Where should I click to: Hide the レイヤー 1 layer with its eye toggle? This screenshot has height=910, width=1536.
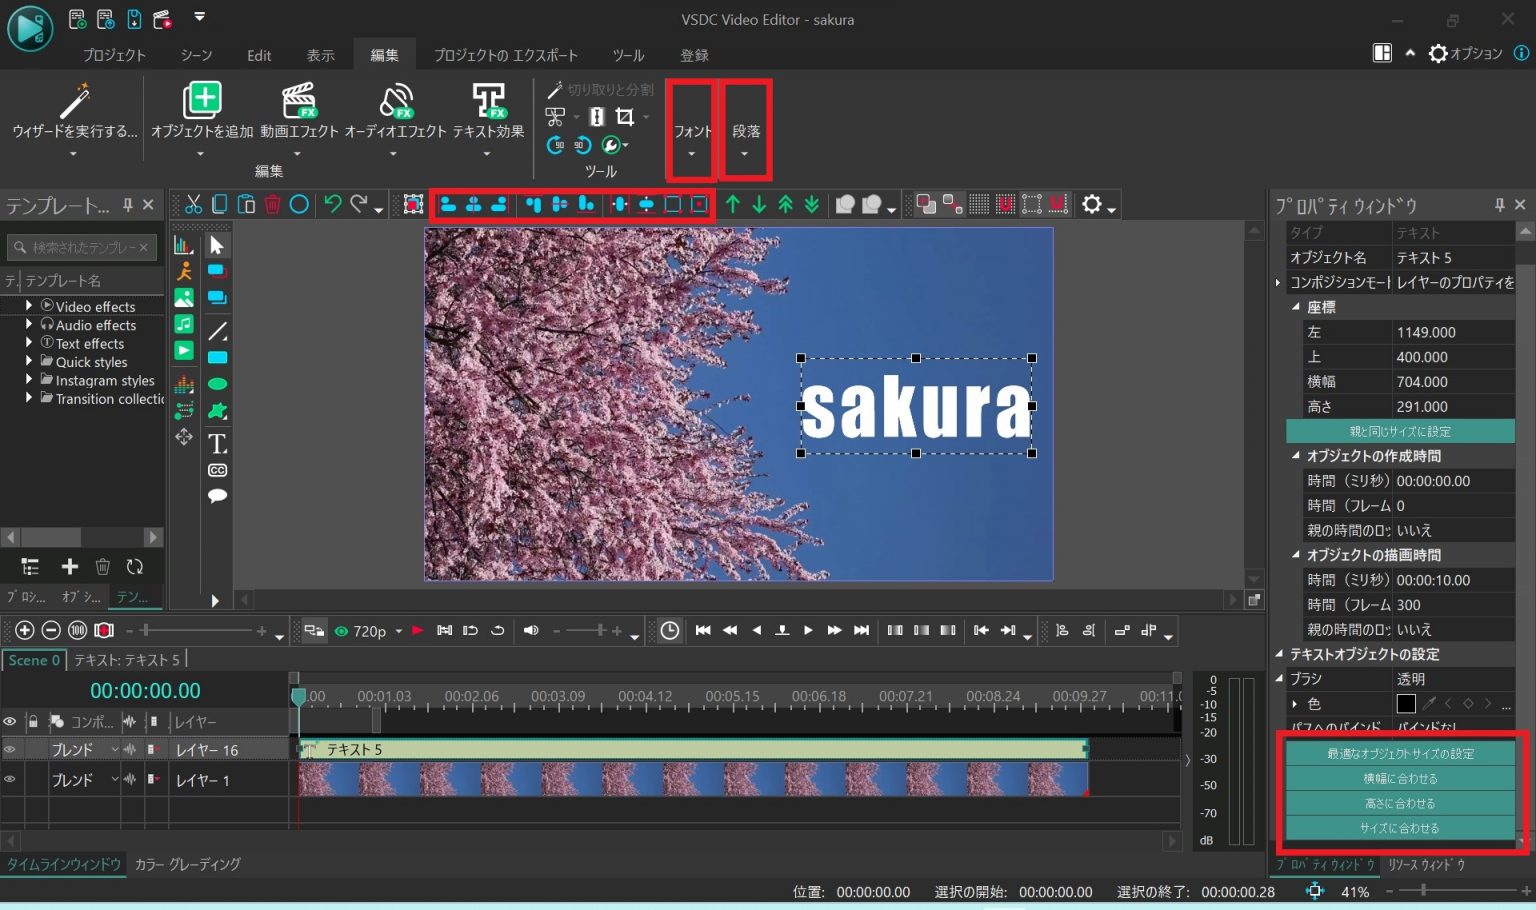[x=10, y=780]
